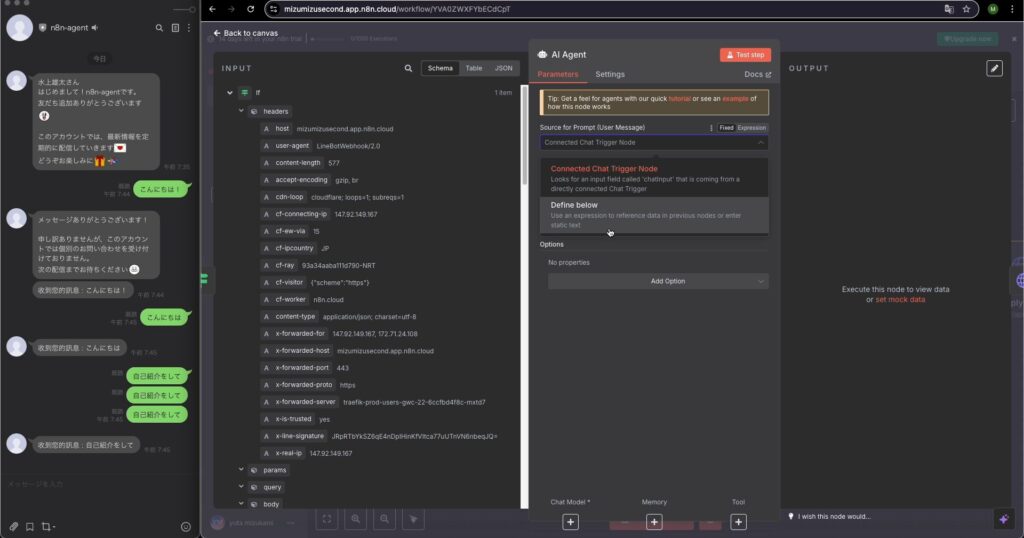Click the Upgrade now button
1024x538 pixels.
click(x=967, y=39)
